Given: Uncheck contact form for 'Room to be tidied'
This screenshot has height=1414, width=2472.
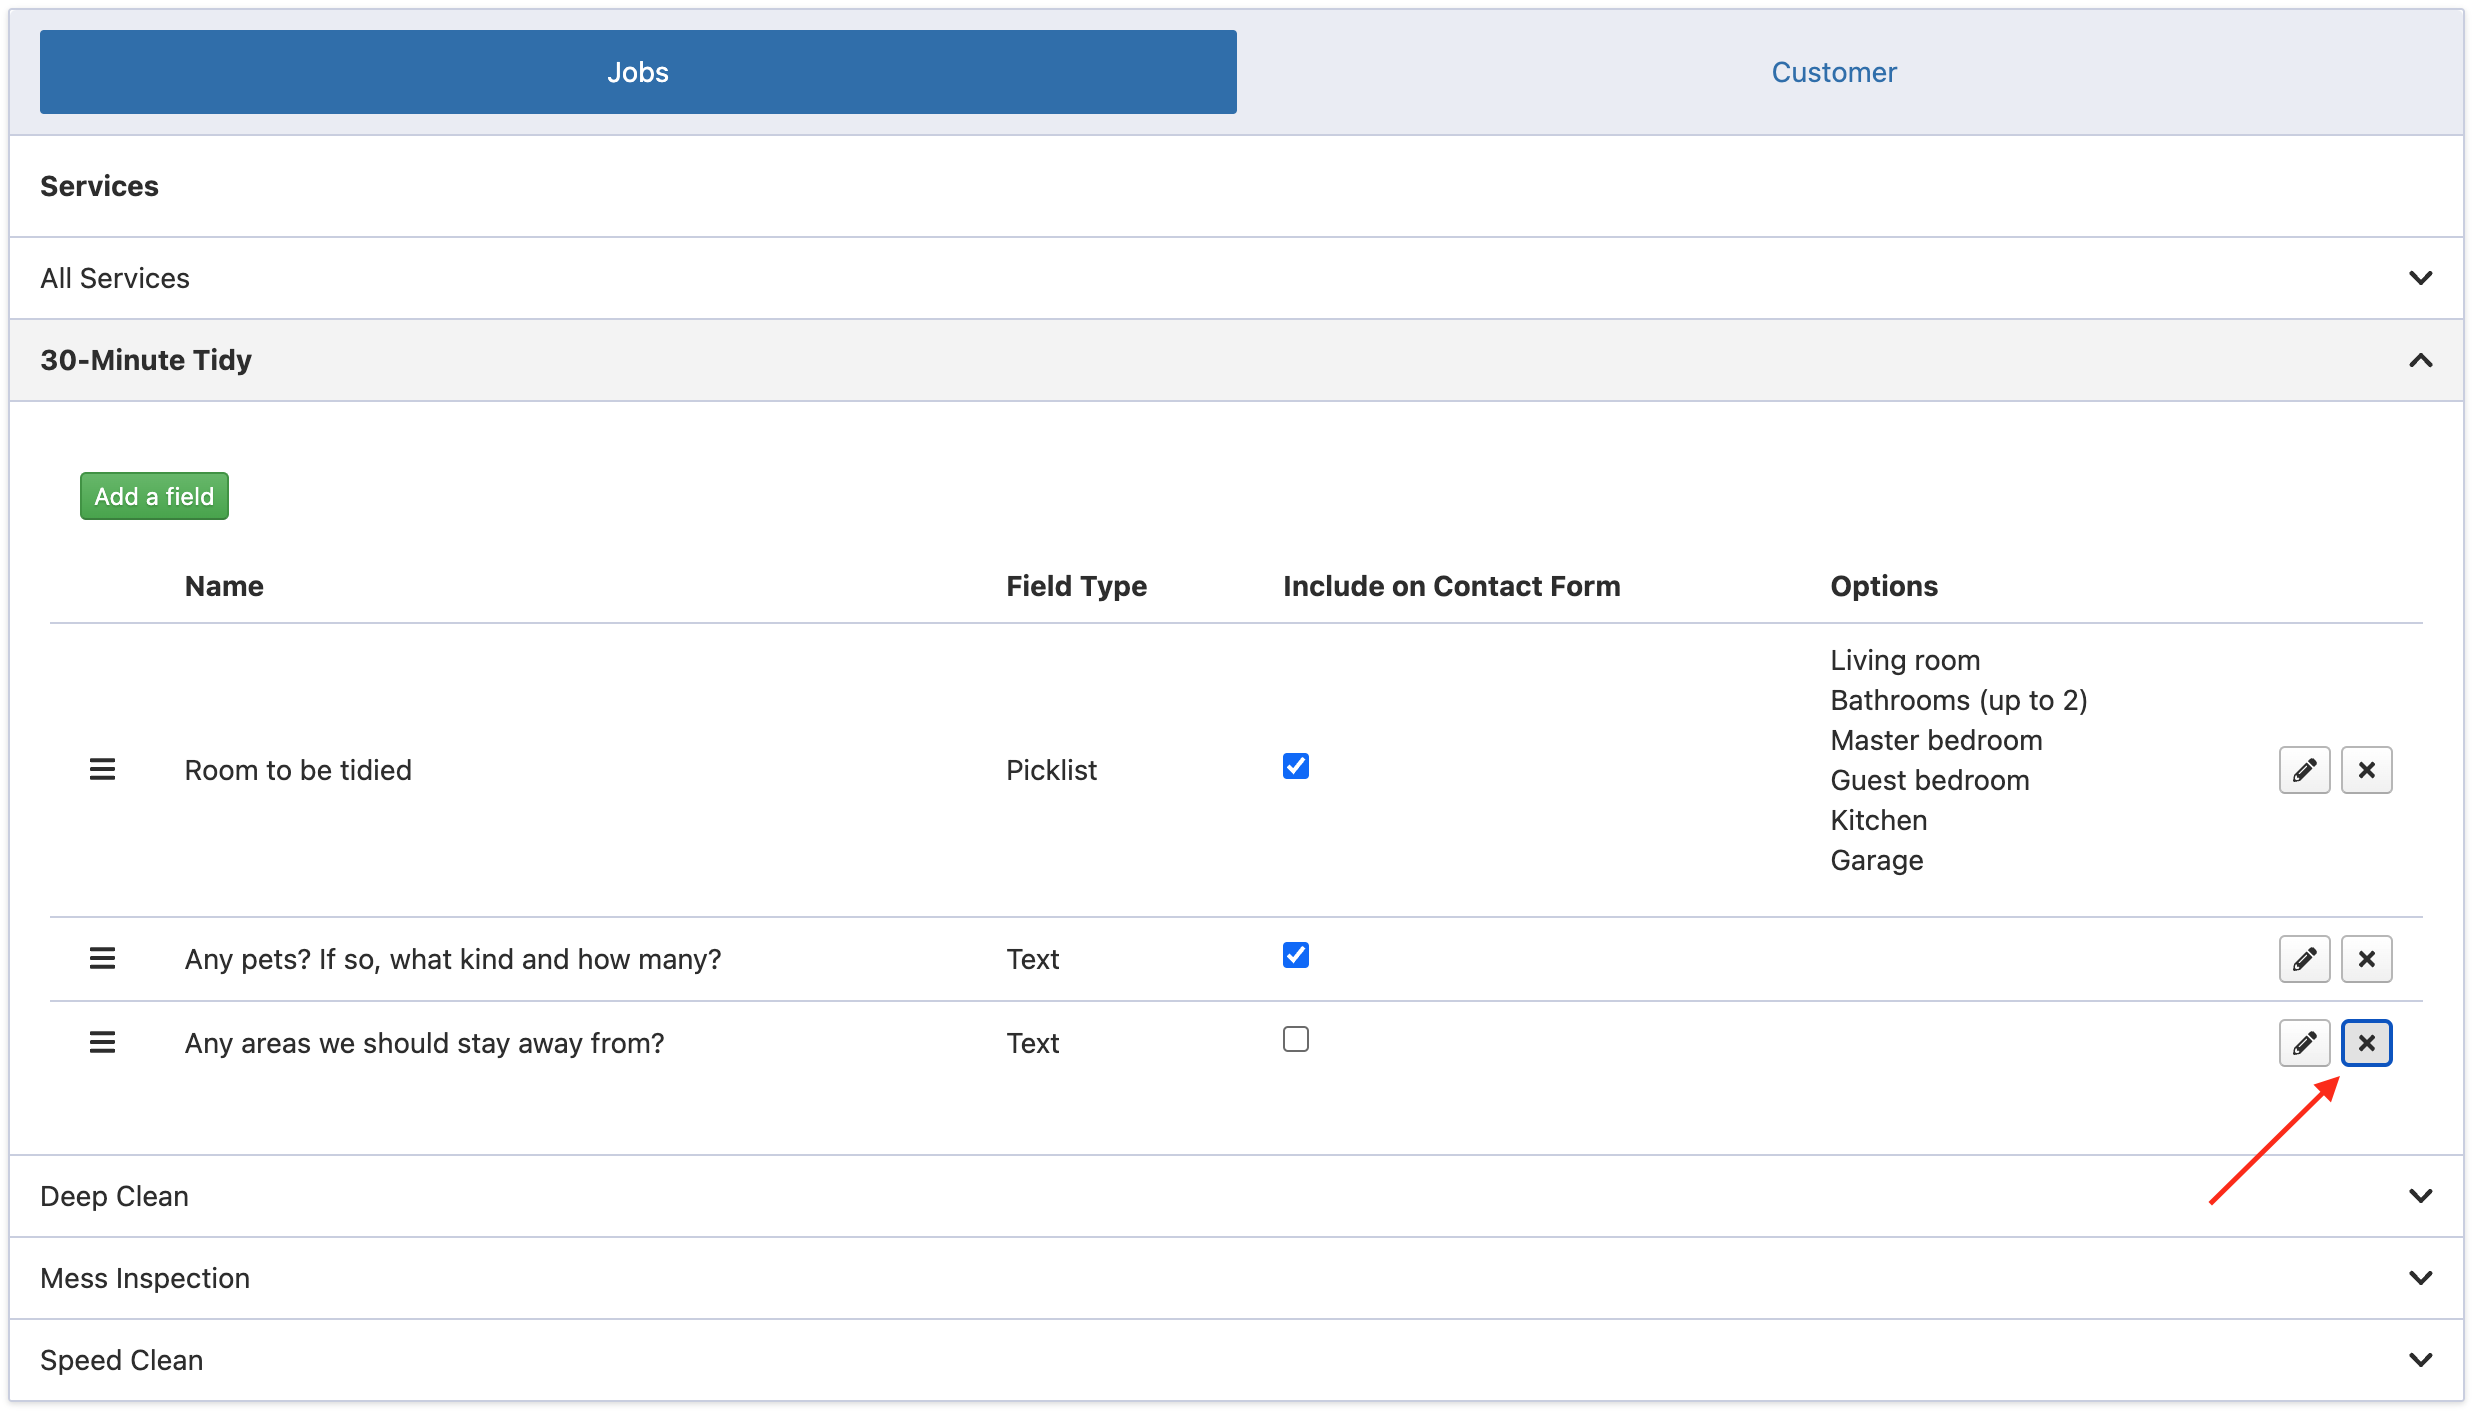Looking at the screenshot, I should pos(1295,766).
